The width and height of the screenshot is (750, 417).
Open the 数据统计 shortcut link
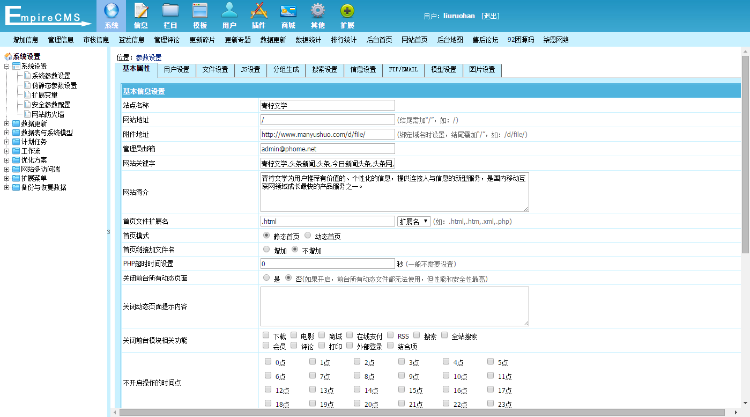[308, 40]
